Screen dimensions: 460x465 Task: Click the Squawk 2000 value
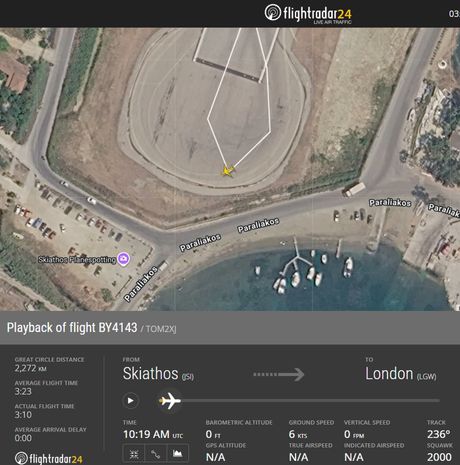439,457
